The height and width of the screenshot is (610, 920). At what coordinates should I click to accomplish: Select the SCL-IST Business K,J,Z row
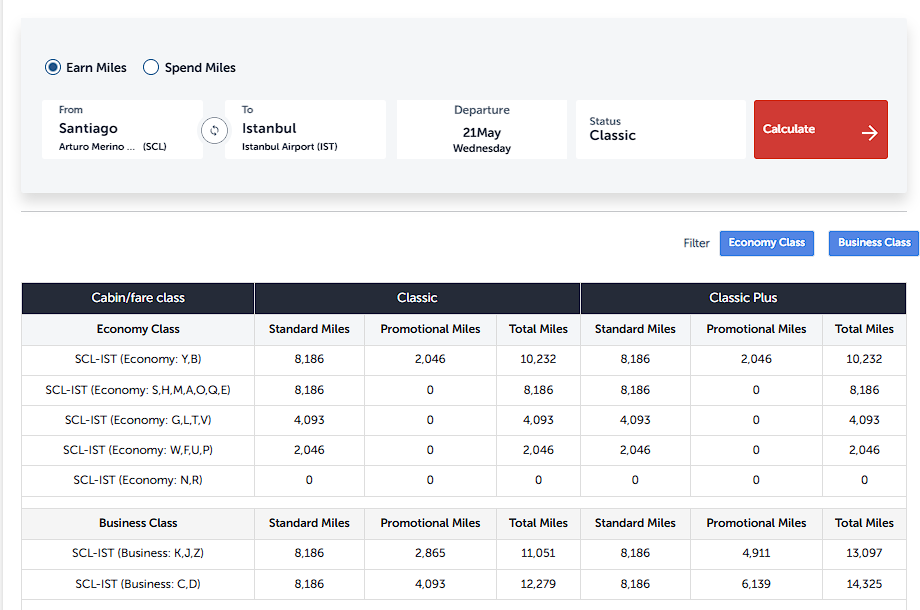[138, 553]
